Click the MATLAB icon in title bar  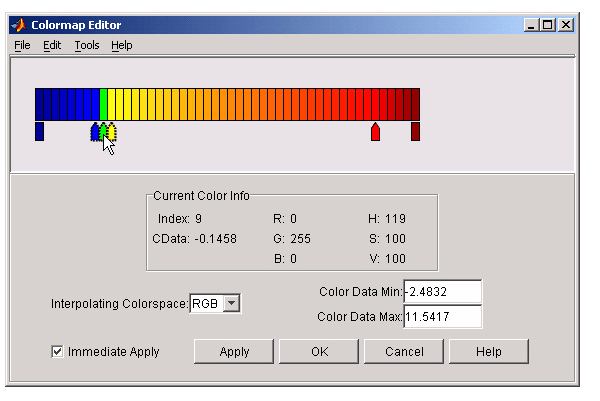tap(20, 24)
